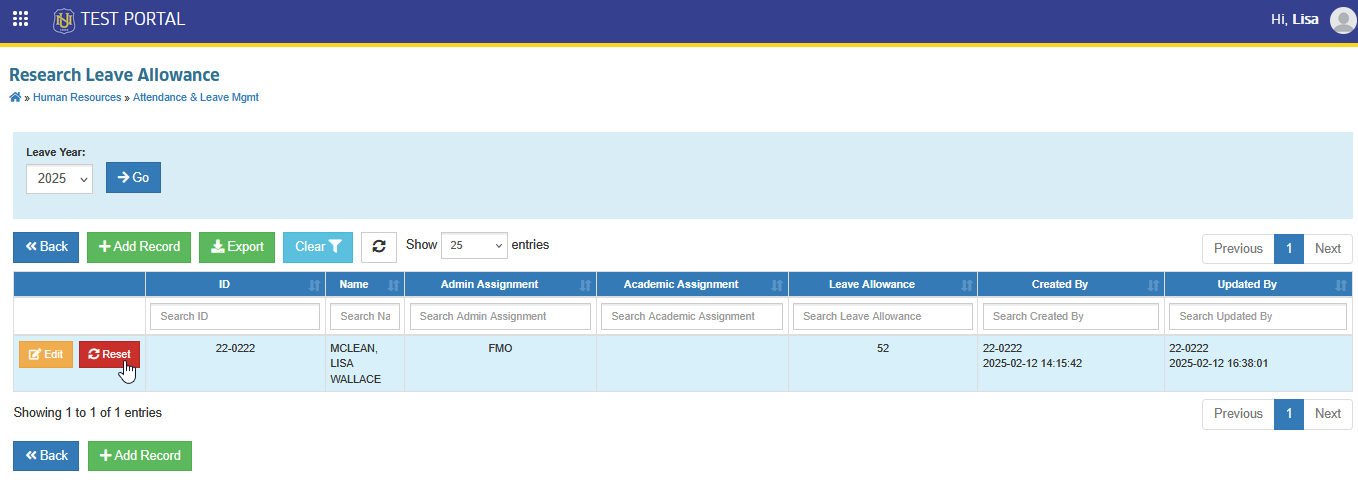Clear filters with the funnel button
Screen dimensions: 1358x504
[318, 247]
